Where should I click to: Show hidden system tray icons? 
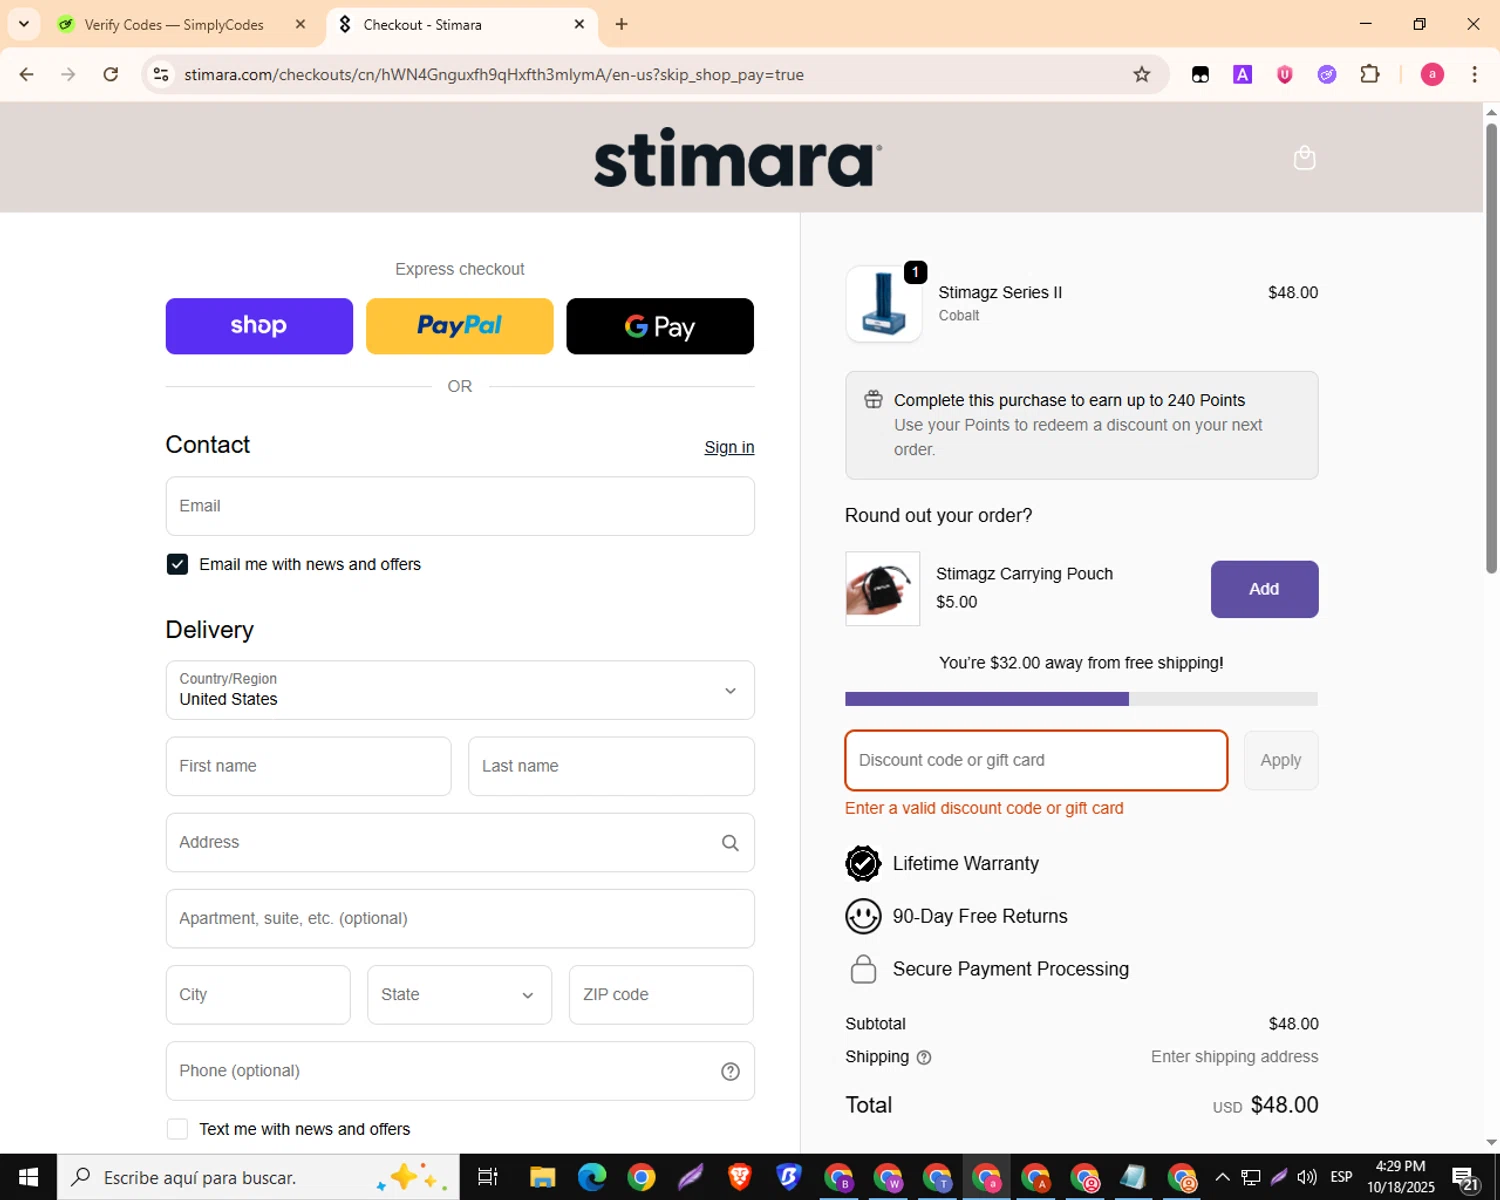pos(1222,1177)
